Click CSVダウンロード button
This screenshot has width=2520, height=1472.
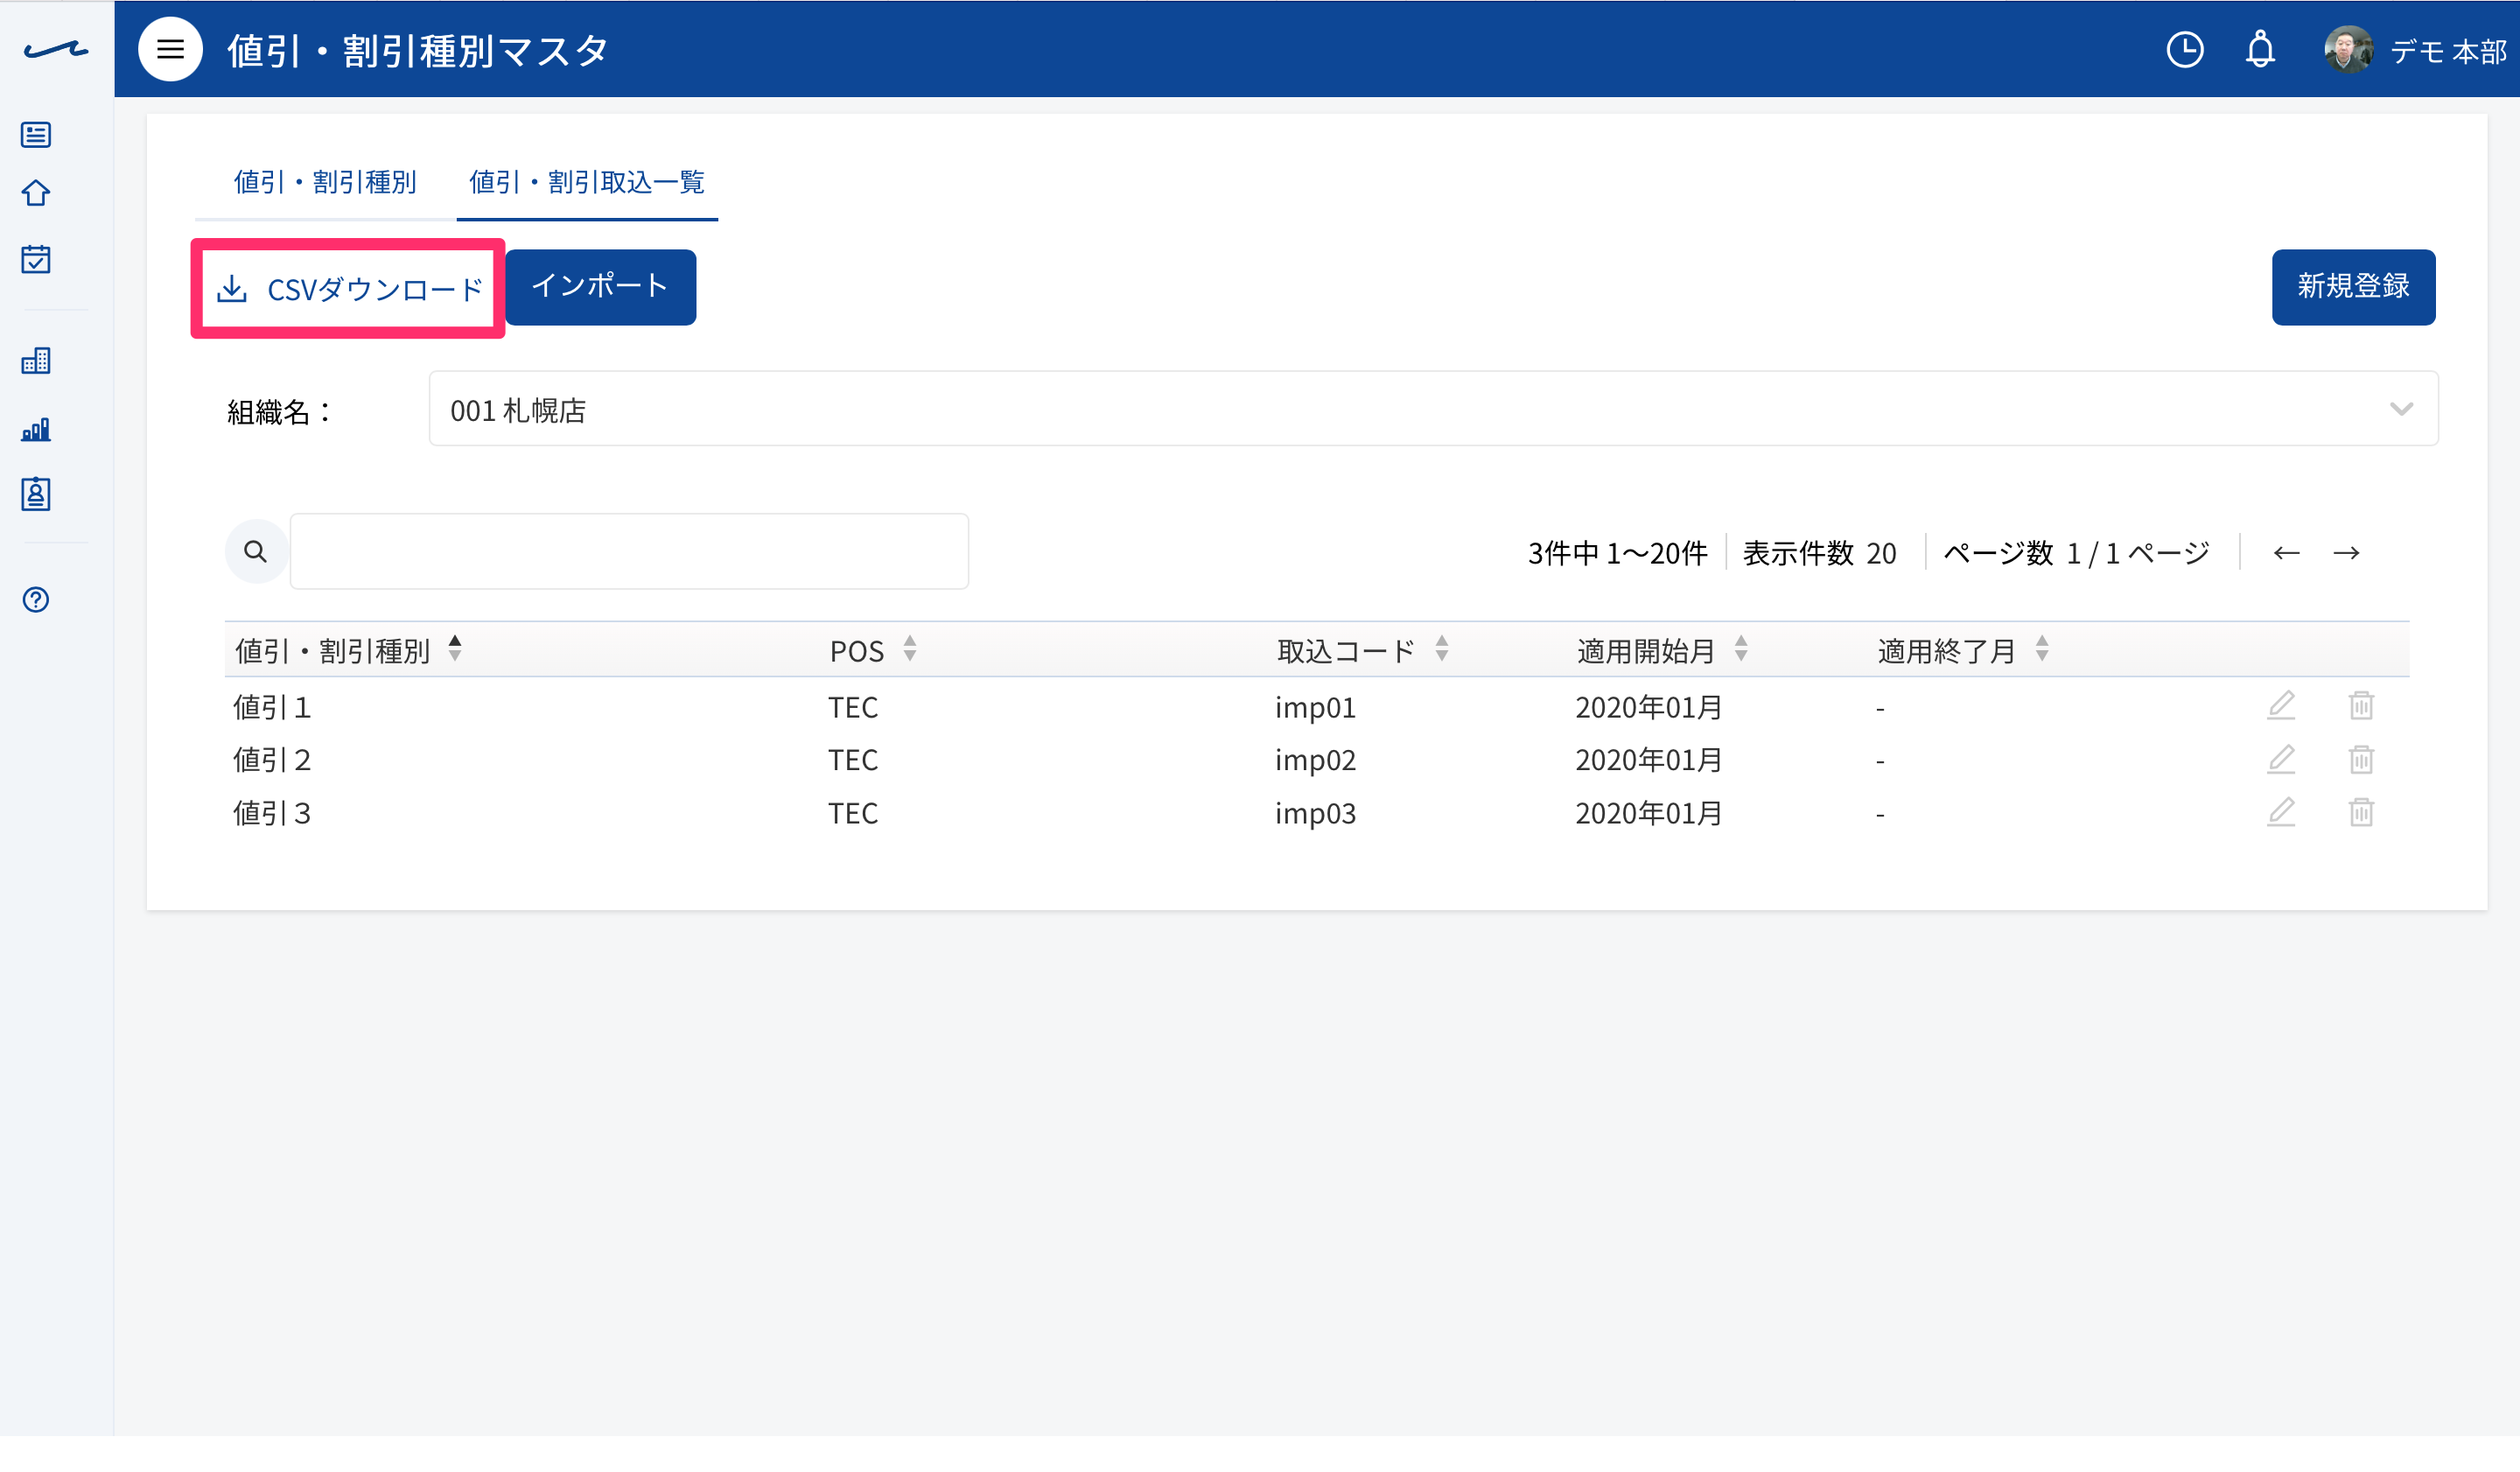point(349,289)
